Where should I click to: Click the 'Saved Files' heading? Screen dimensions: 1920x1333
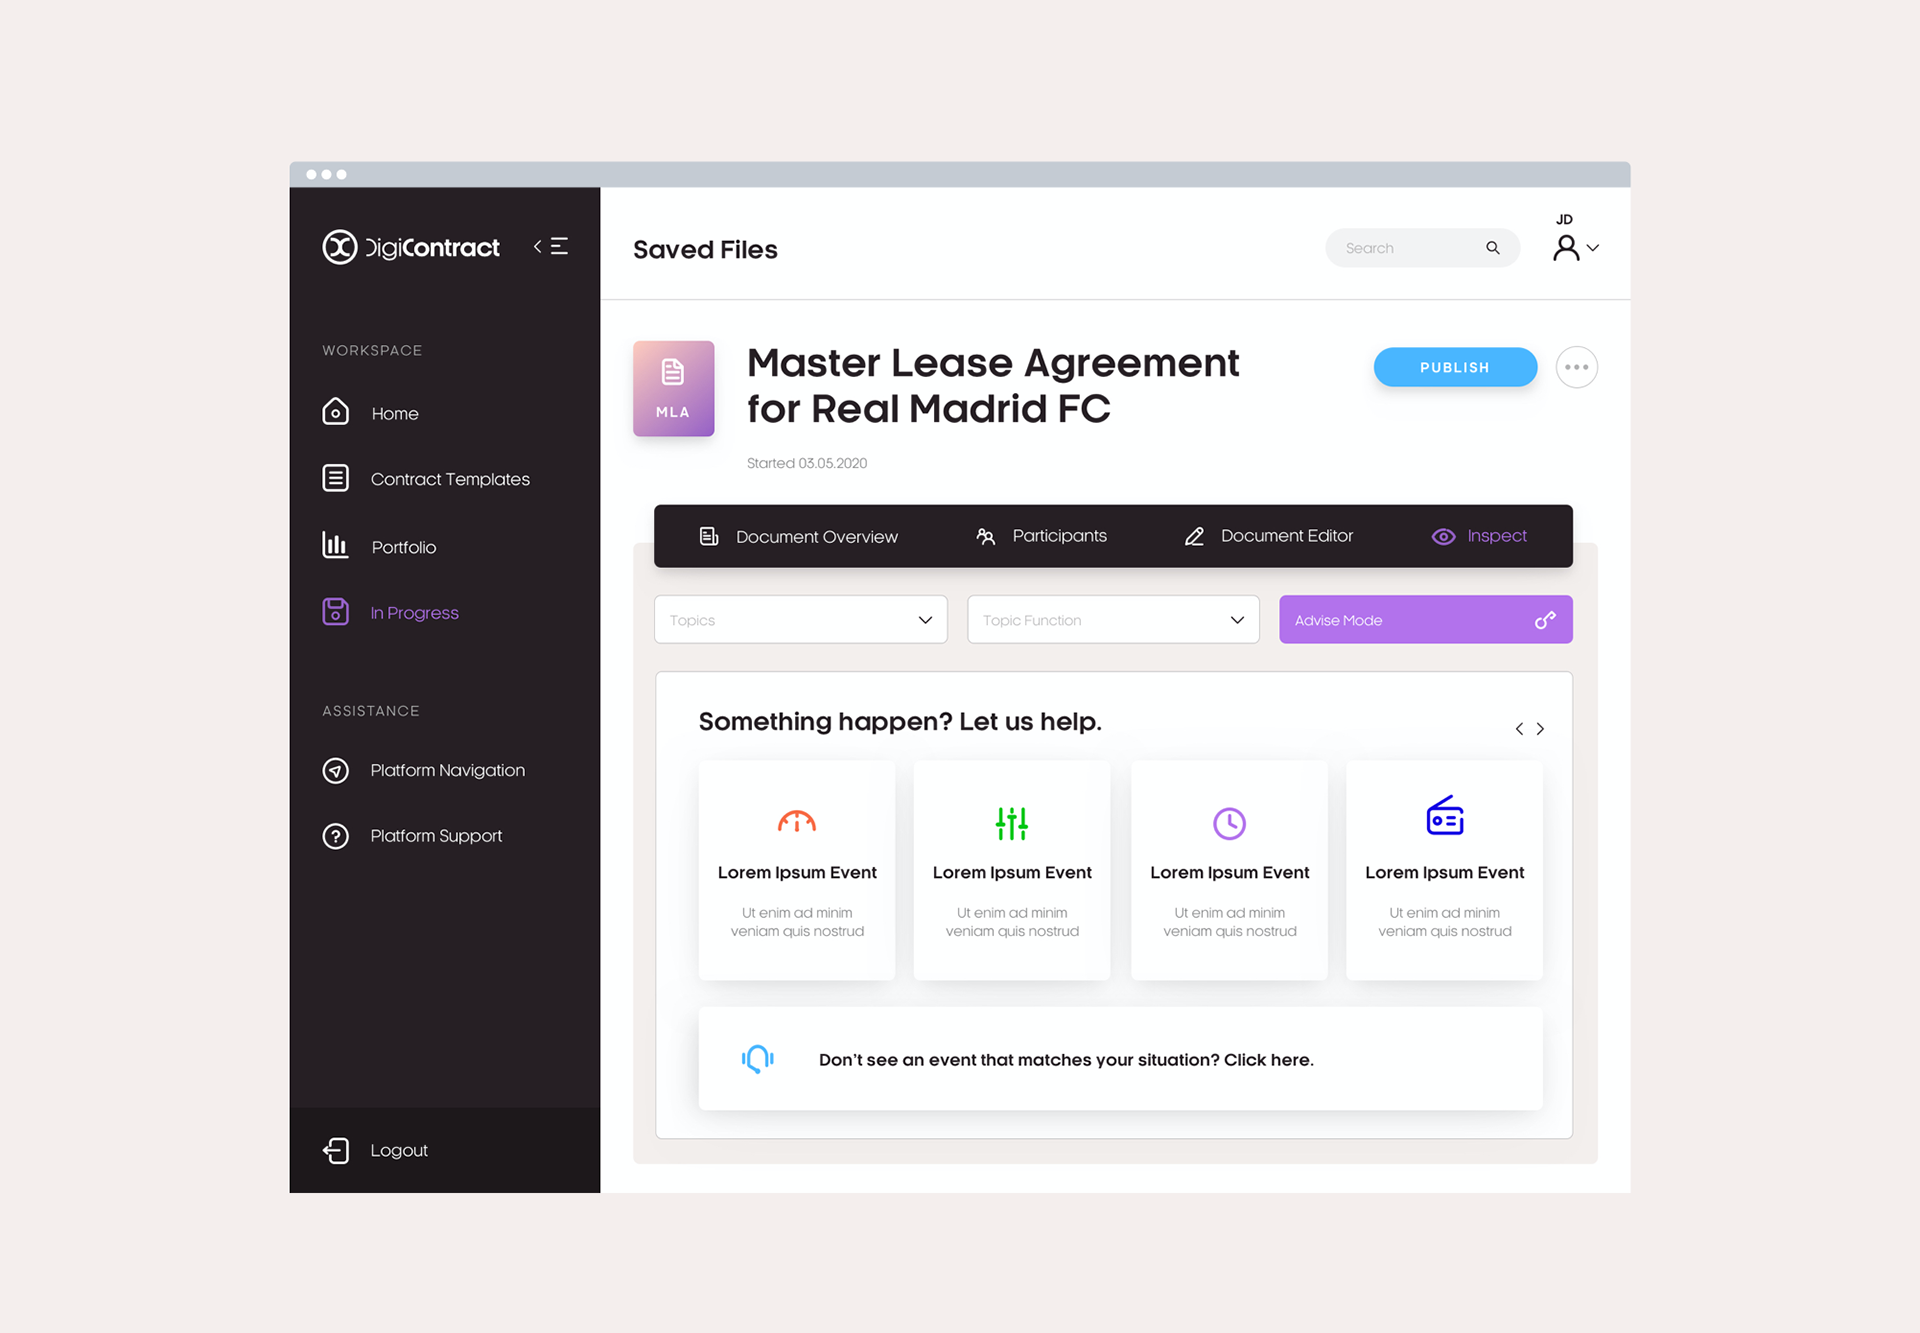pos(705,249)
